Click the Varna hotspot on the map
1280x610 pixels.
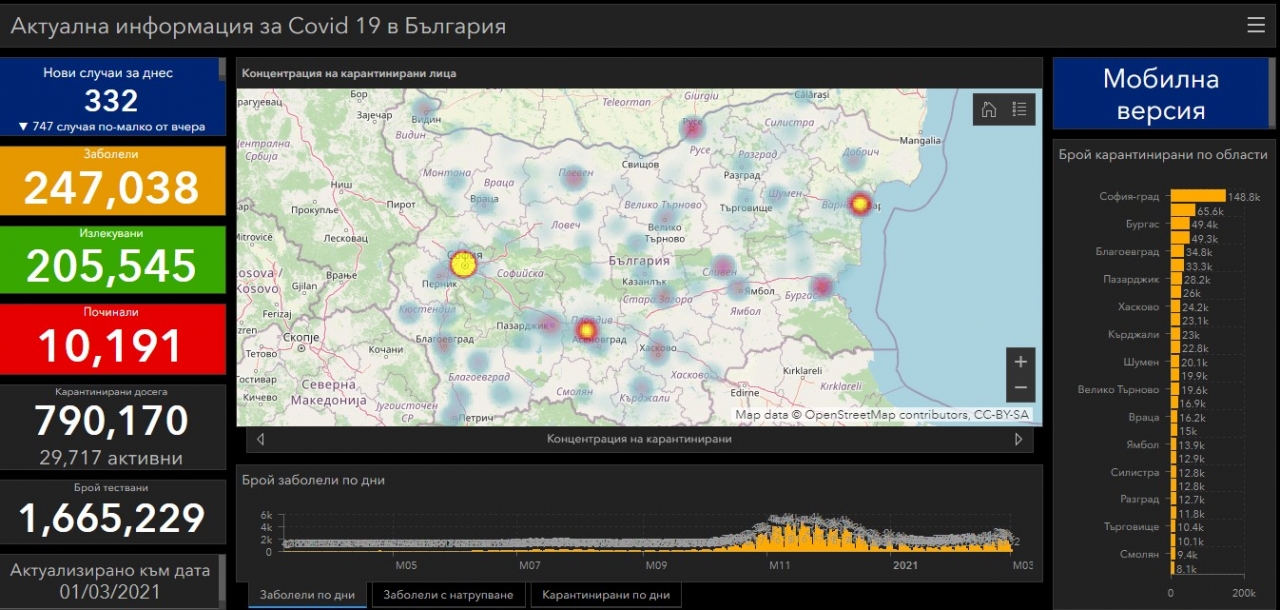pyautogui.click(x=860, y=204)
